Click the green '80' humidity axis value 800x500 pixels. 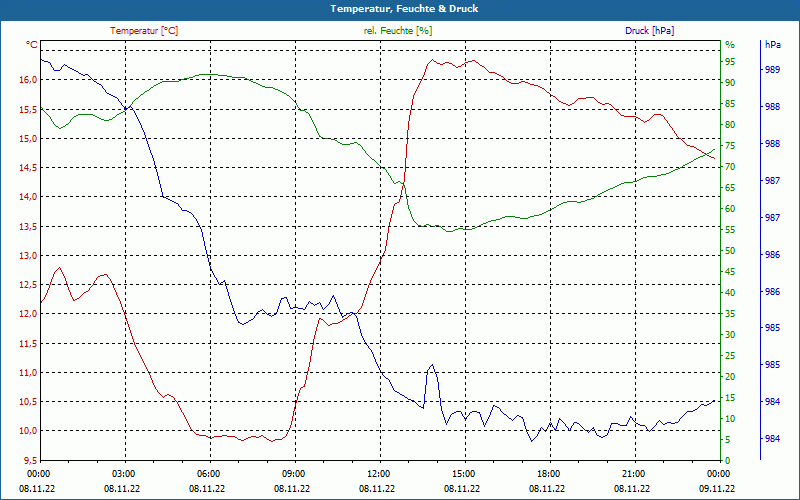[730, 124]
